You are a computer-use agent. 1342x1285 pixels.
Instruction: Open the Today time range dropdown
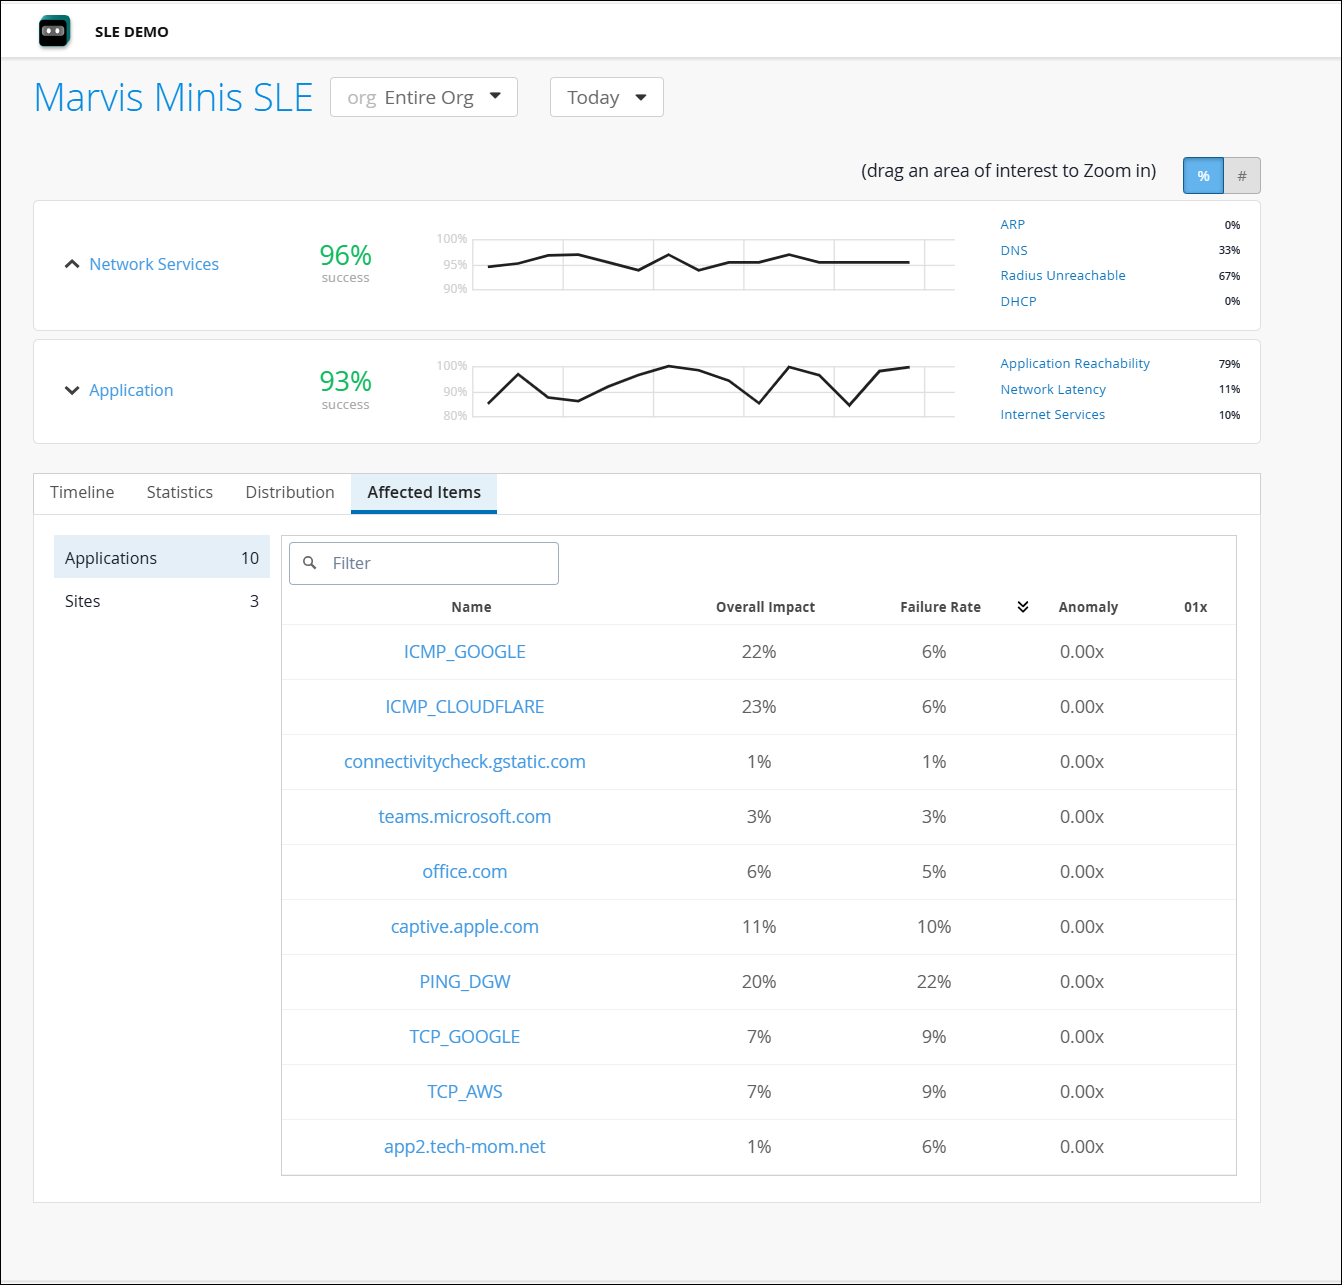[x=606, y=97]
